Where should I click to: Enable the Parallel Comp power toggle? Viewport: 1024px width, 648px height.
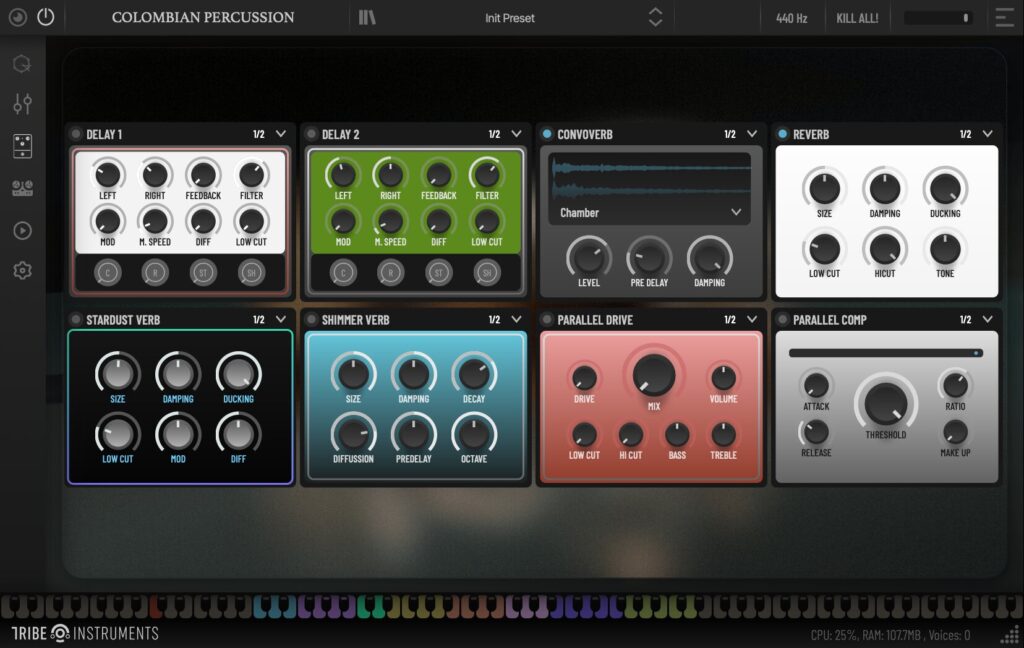(782, 319)
